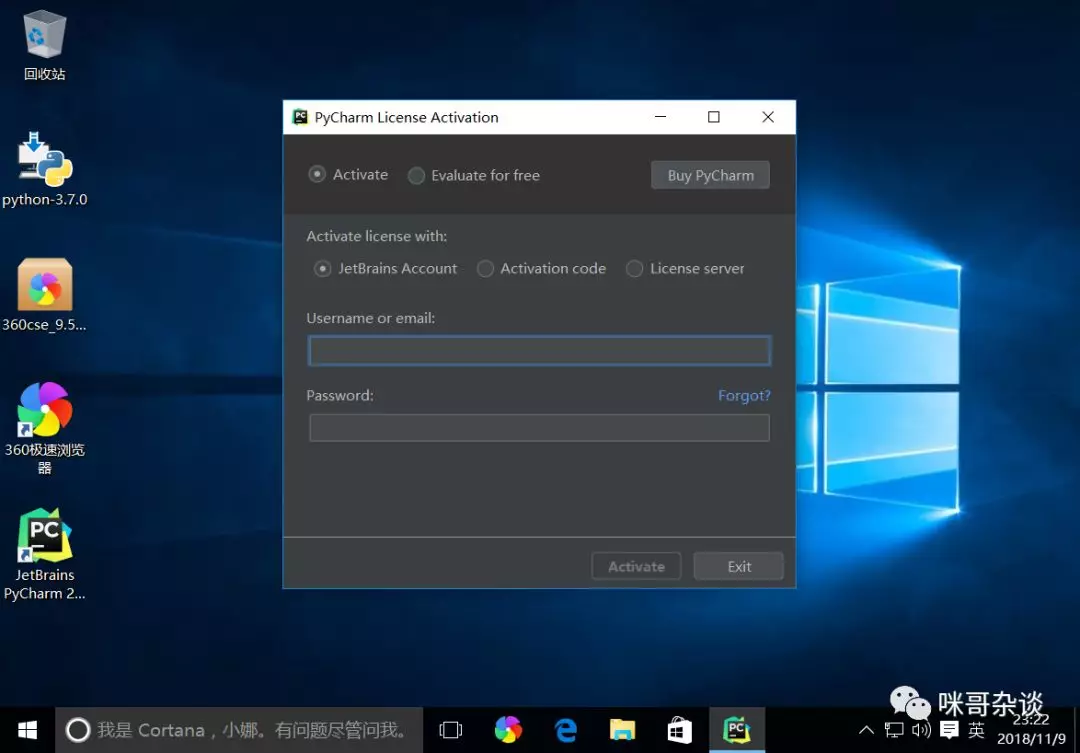1080x753 pixels.
Task: Open File Explorer from the taskbar
Action: tap(623, 730)
